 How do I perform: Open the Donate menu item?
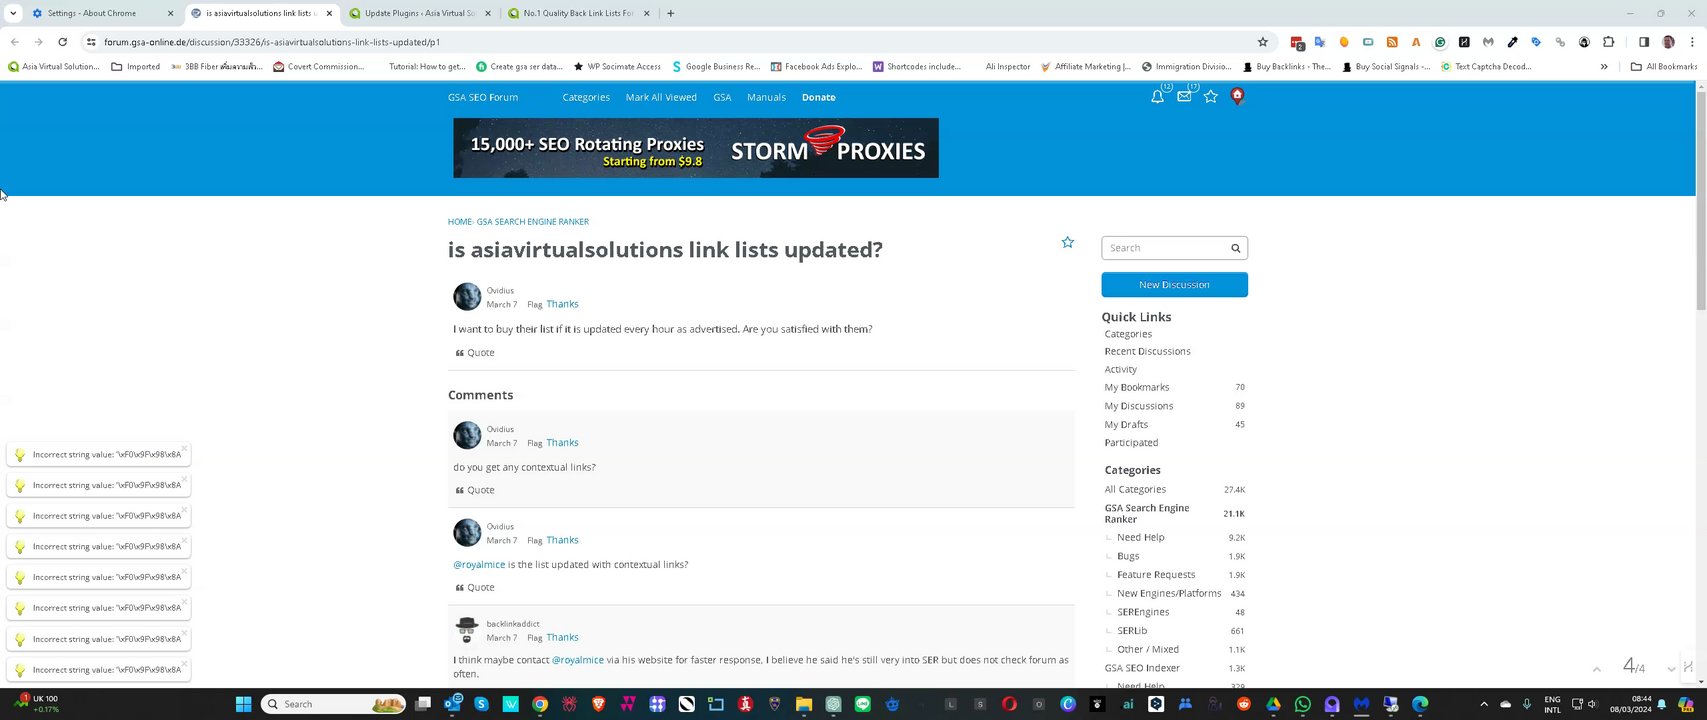818,97
